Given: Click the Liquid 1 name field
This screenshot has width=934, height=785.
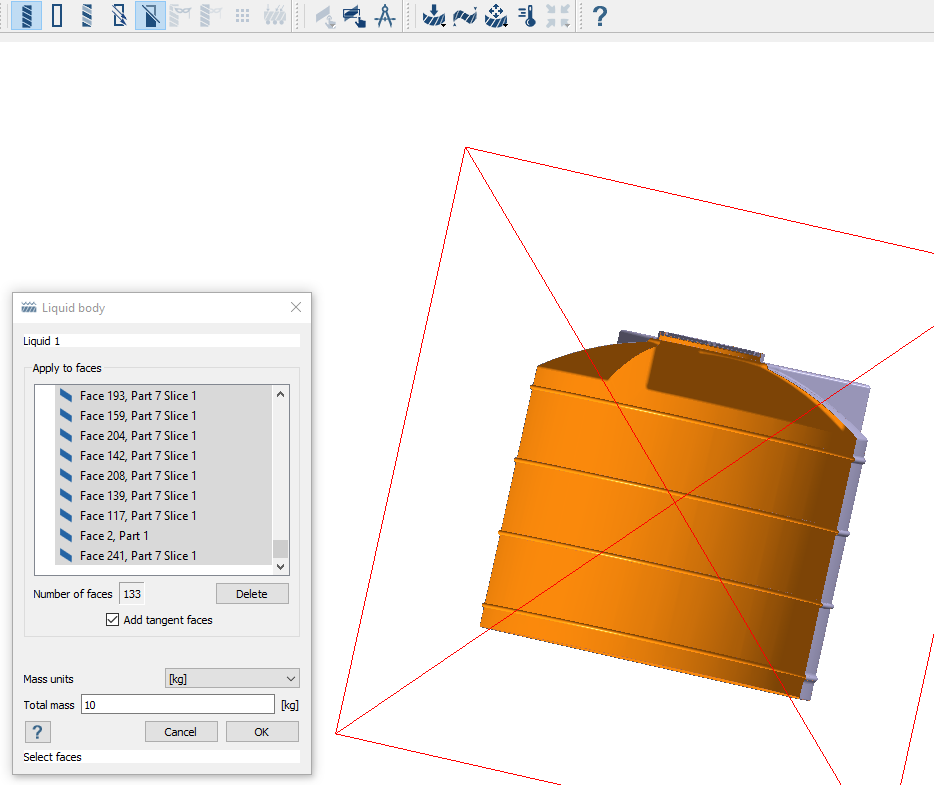Looking at the screenshot, I should [160, 341].
